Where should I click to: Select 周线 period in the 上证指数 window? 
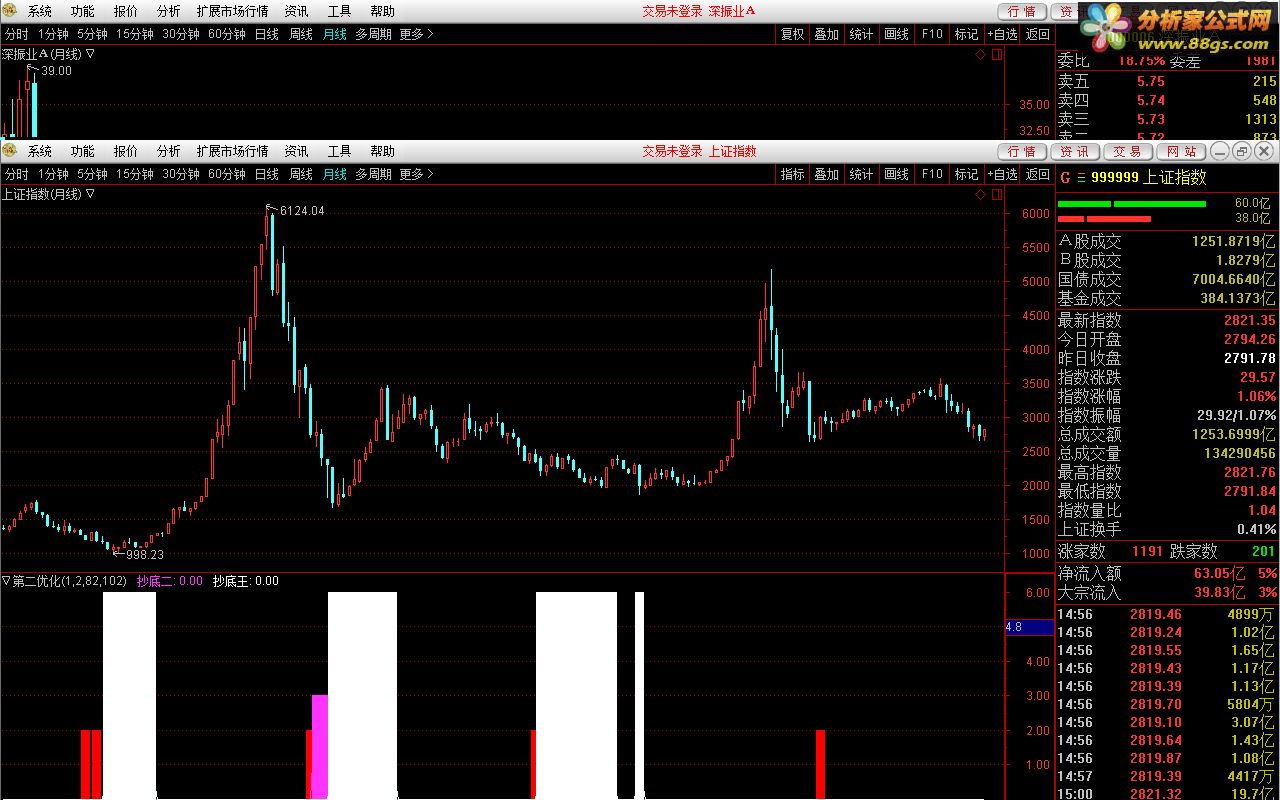pyautogui.click(x=301, y=174)
